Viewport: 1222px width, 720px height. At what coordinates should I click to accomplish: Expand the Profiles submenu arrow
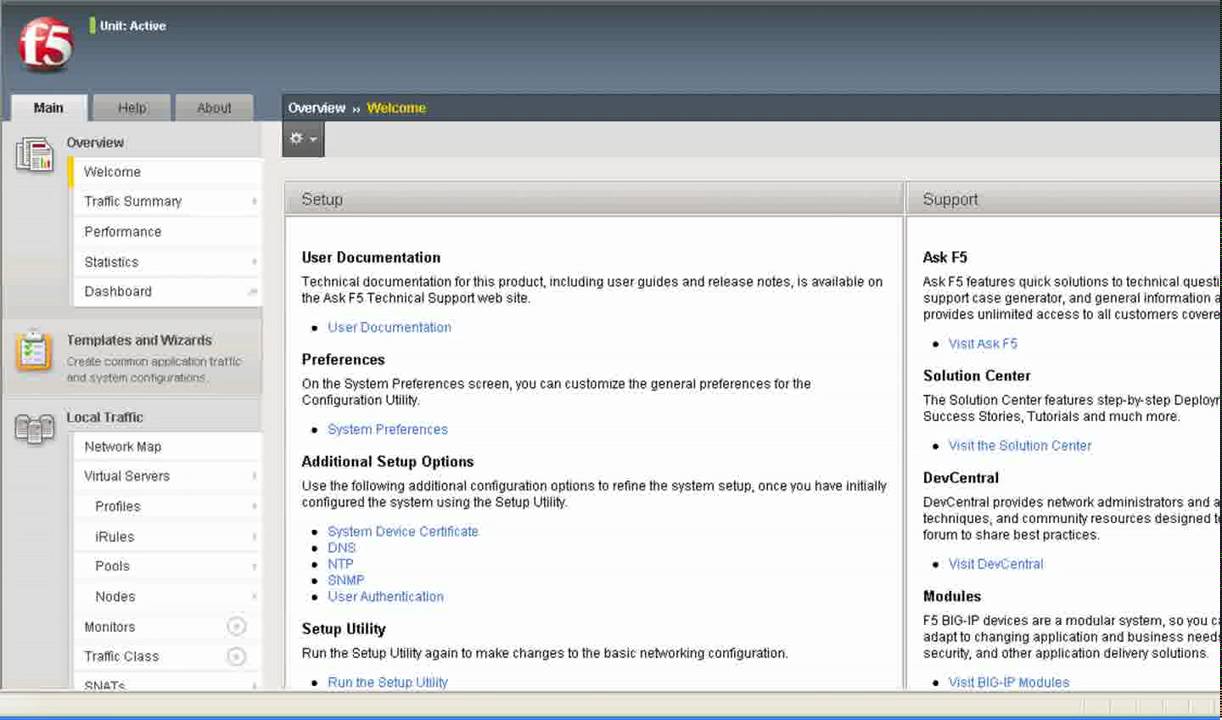254,507
